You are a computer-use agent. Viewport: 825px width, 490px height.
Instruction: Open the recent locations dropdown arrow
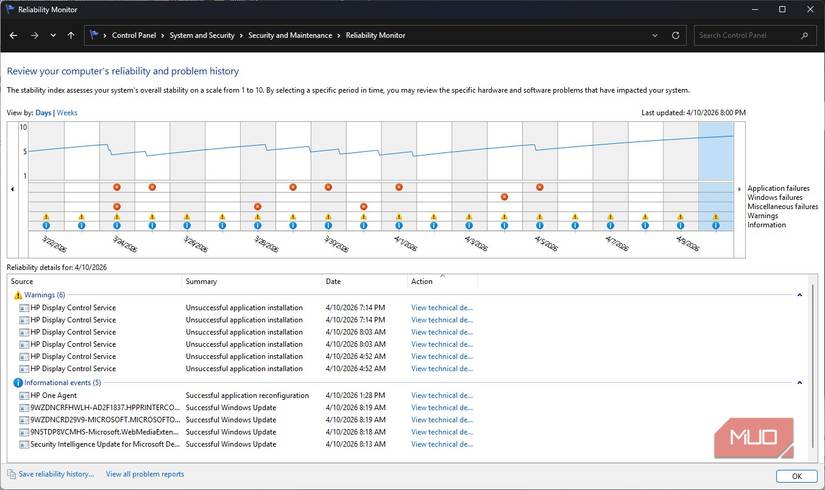[x=53, y=35]
